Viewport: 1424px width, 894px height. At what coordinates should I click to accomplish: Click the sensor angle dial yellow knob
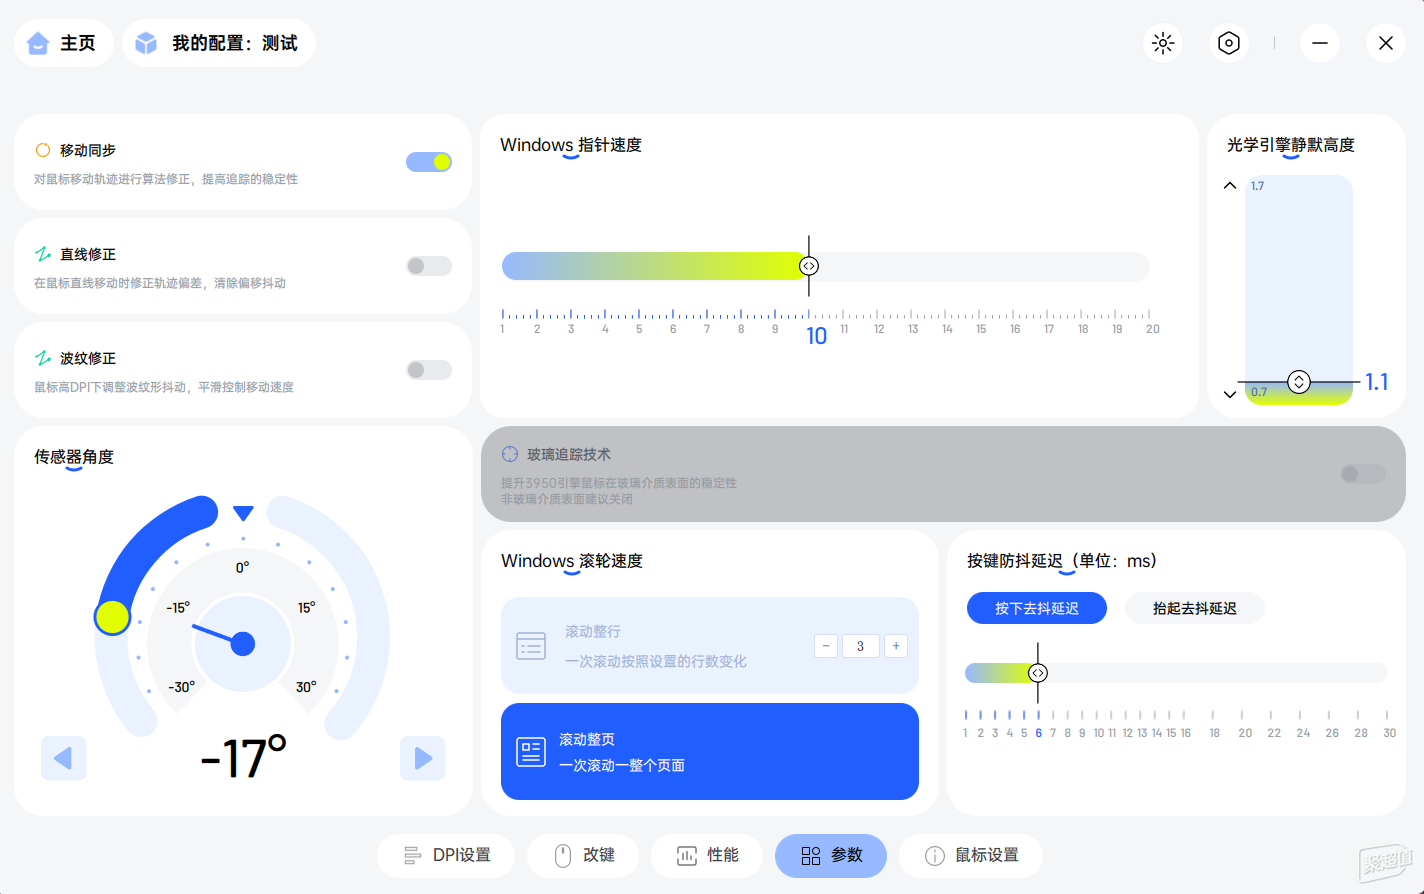click(112, 617)
